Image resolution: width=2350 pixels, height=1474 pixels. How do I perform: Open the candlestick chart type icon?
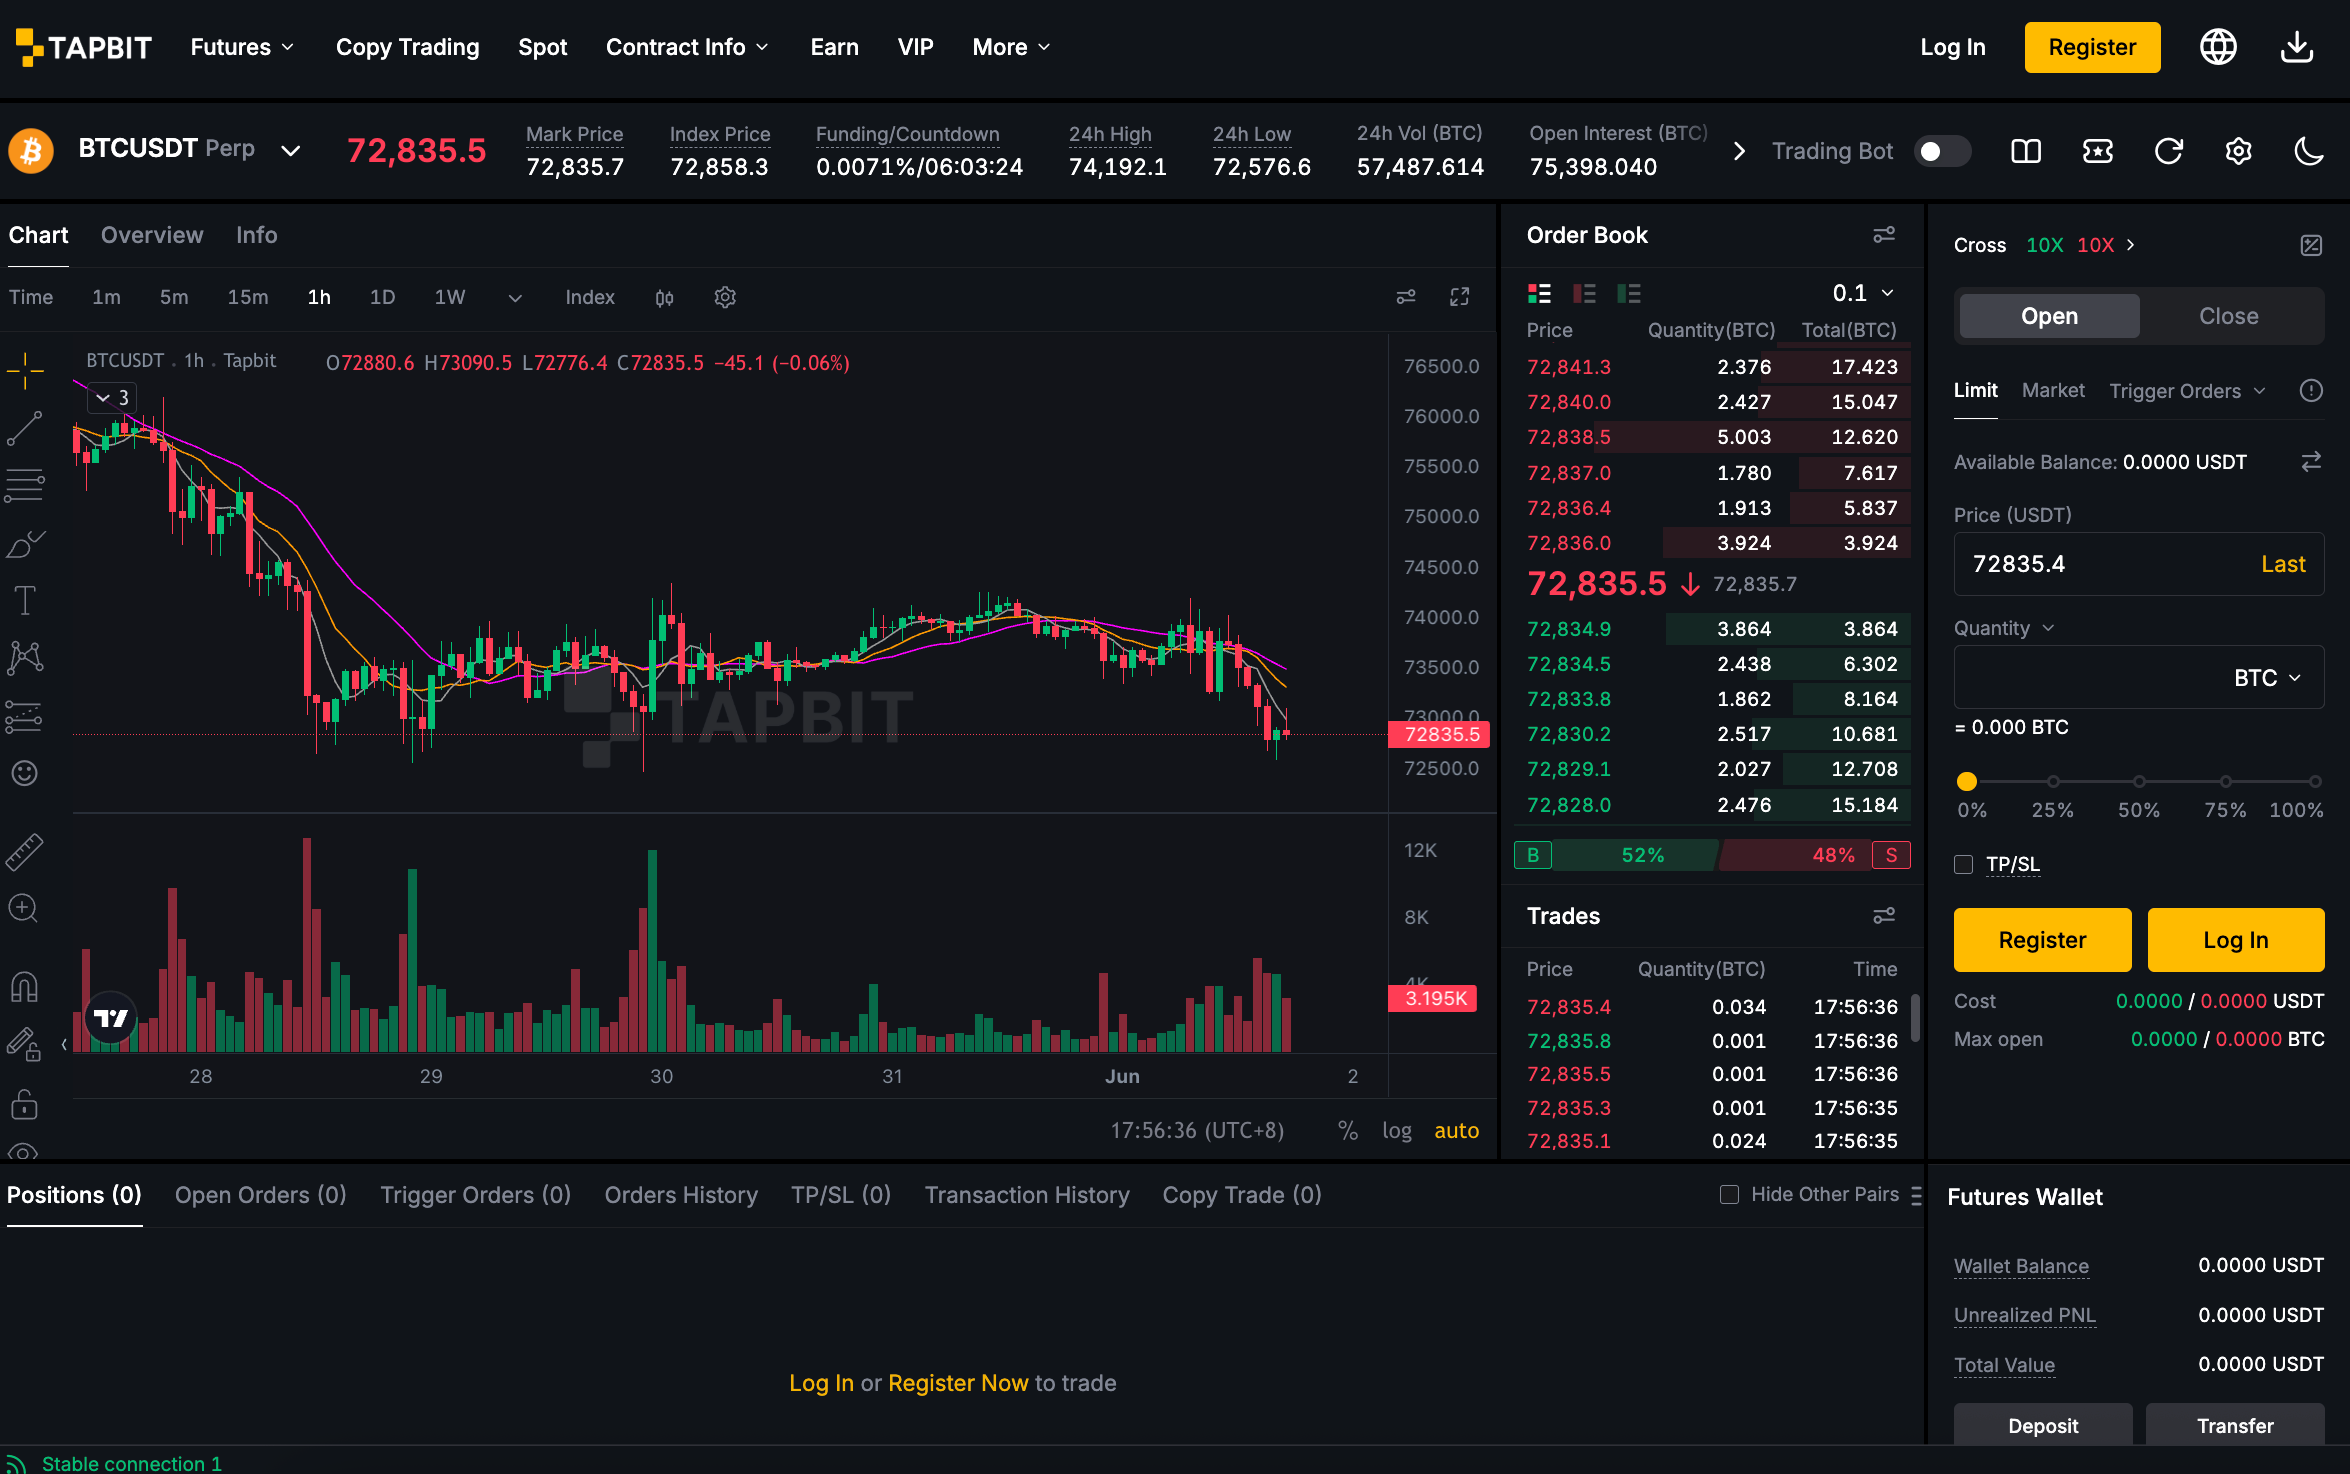pyautogui.click(x=664, y=298)
